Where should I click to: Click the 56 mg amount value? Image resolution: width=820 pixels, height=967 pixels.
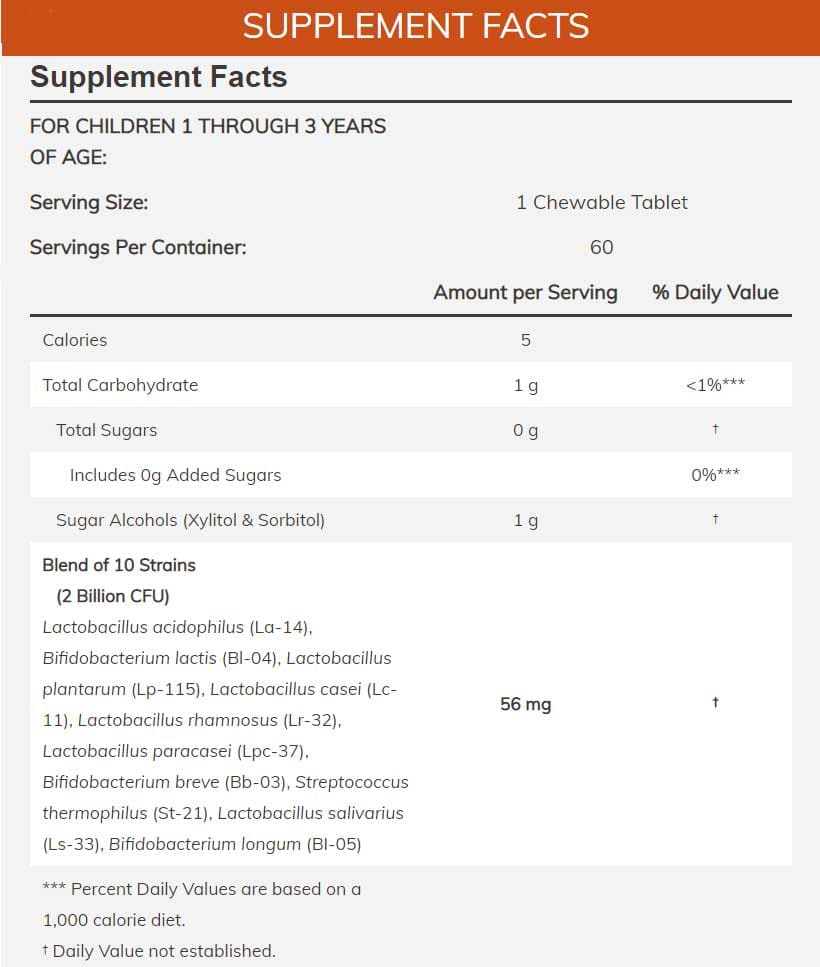(x=525, y=704)
